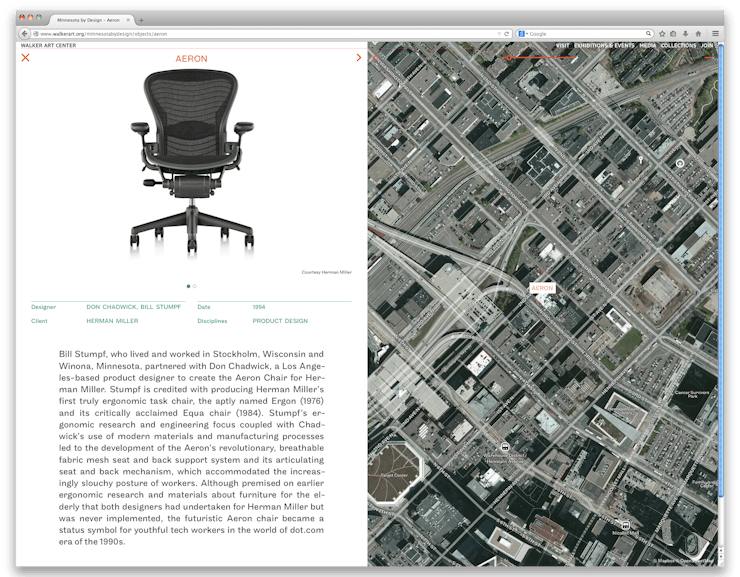
Task: Click the Herman Miller client link
Action: (x=112, y=321)
